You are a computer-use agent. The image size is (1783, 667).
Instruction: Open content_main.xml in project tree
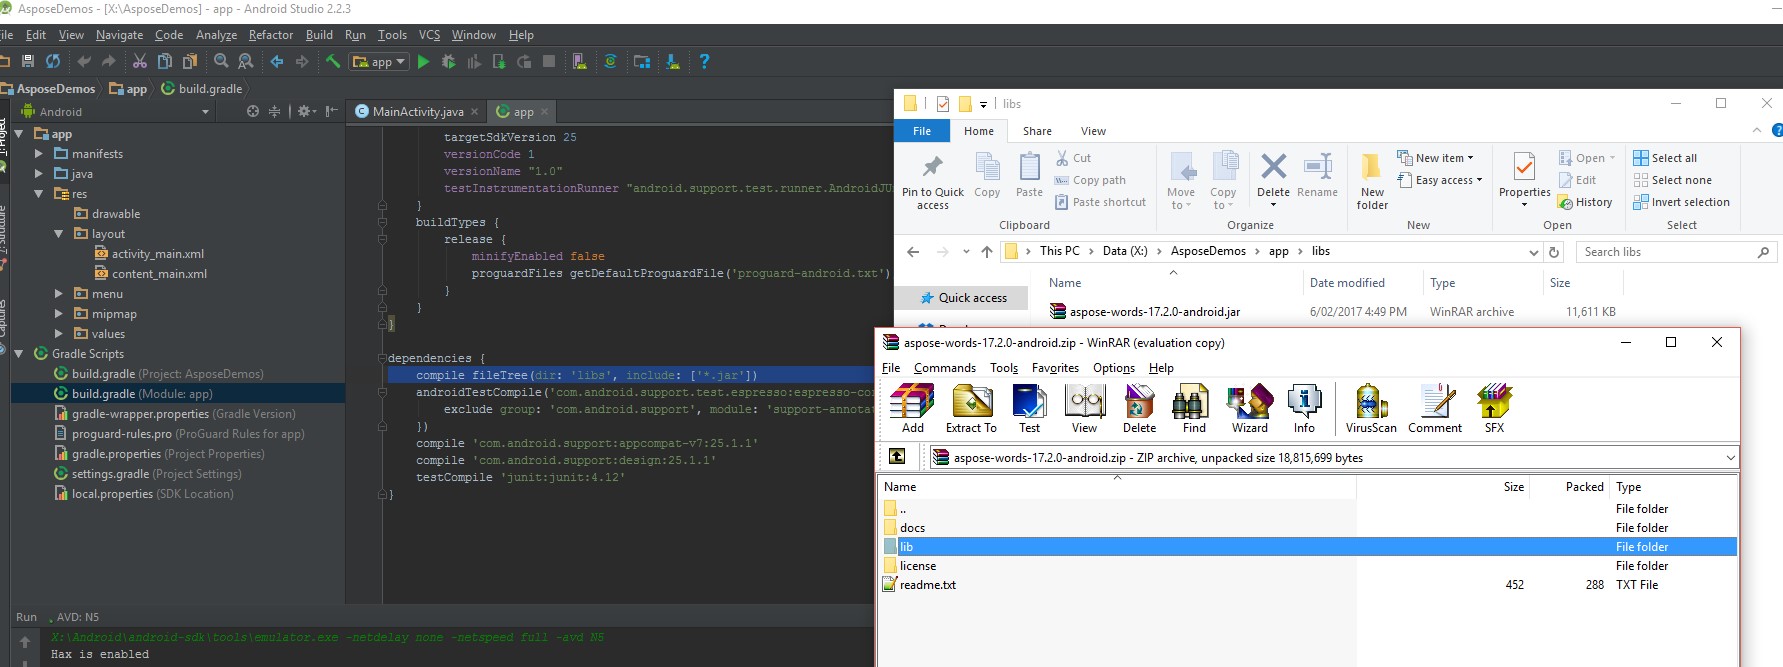tap(151, 273)
